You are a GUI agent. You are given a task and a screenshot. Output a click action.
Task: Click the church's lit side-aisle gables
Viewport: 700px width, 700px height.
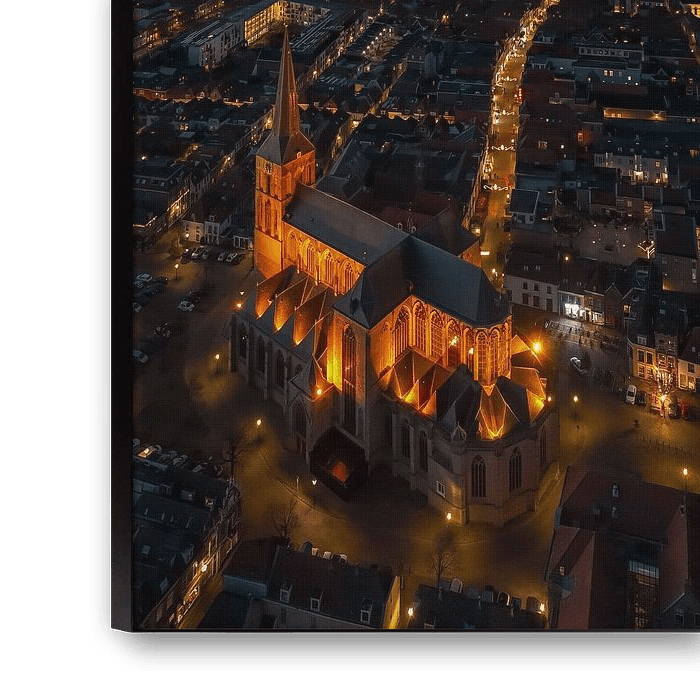point(290,300)
